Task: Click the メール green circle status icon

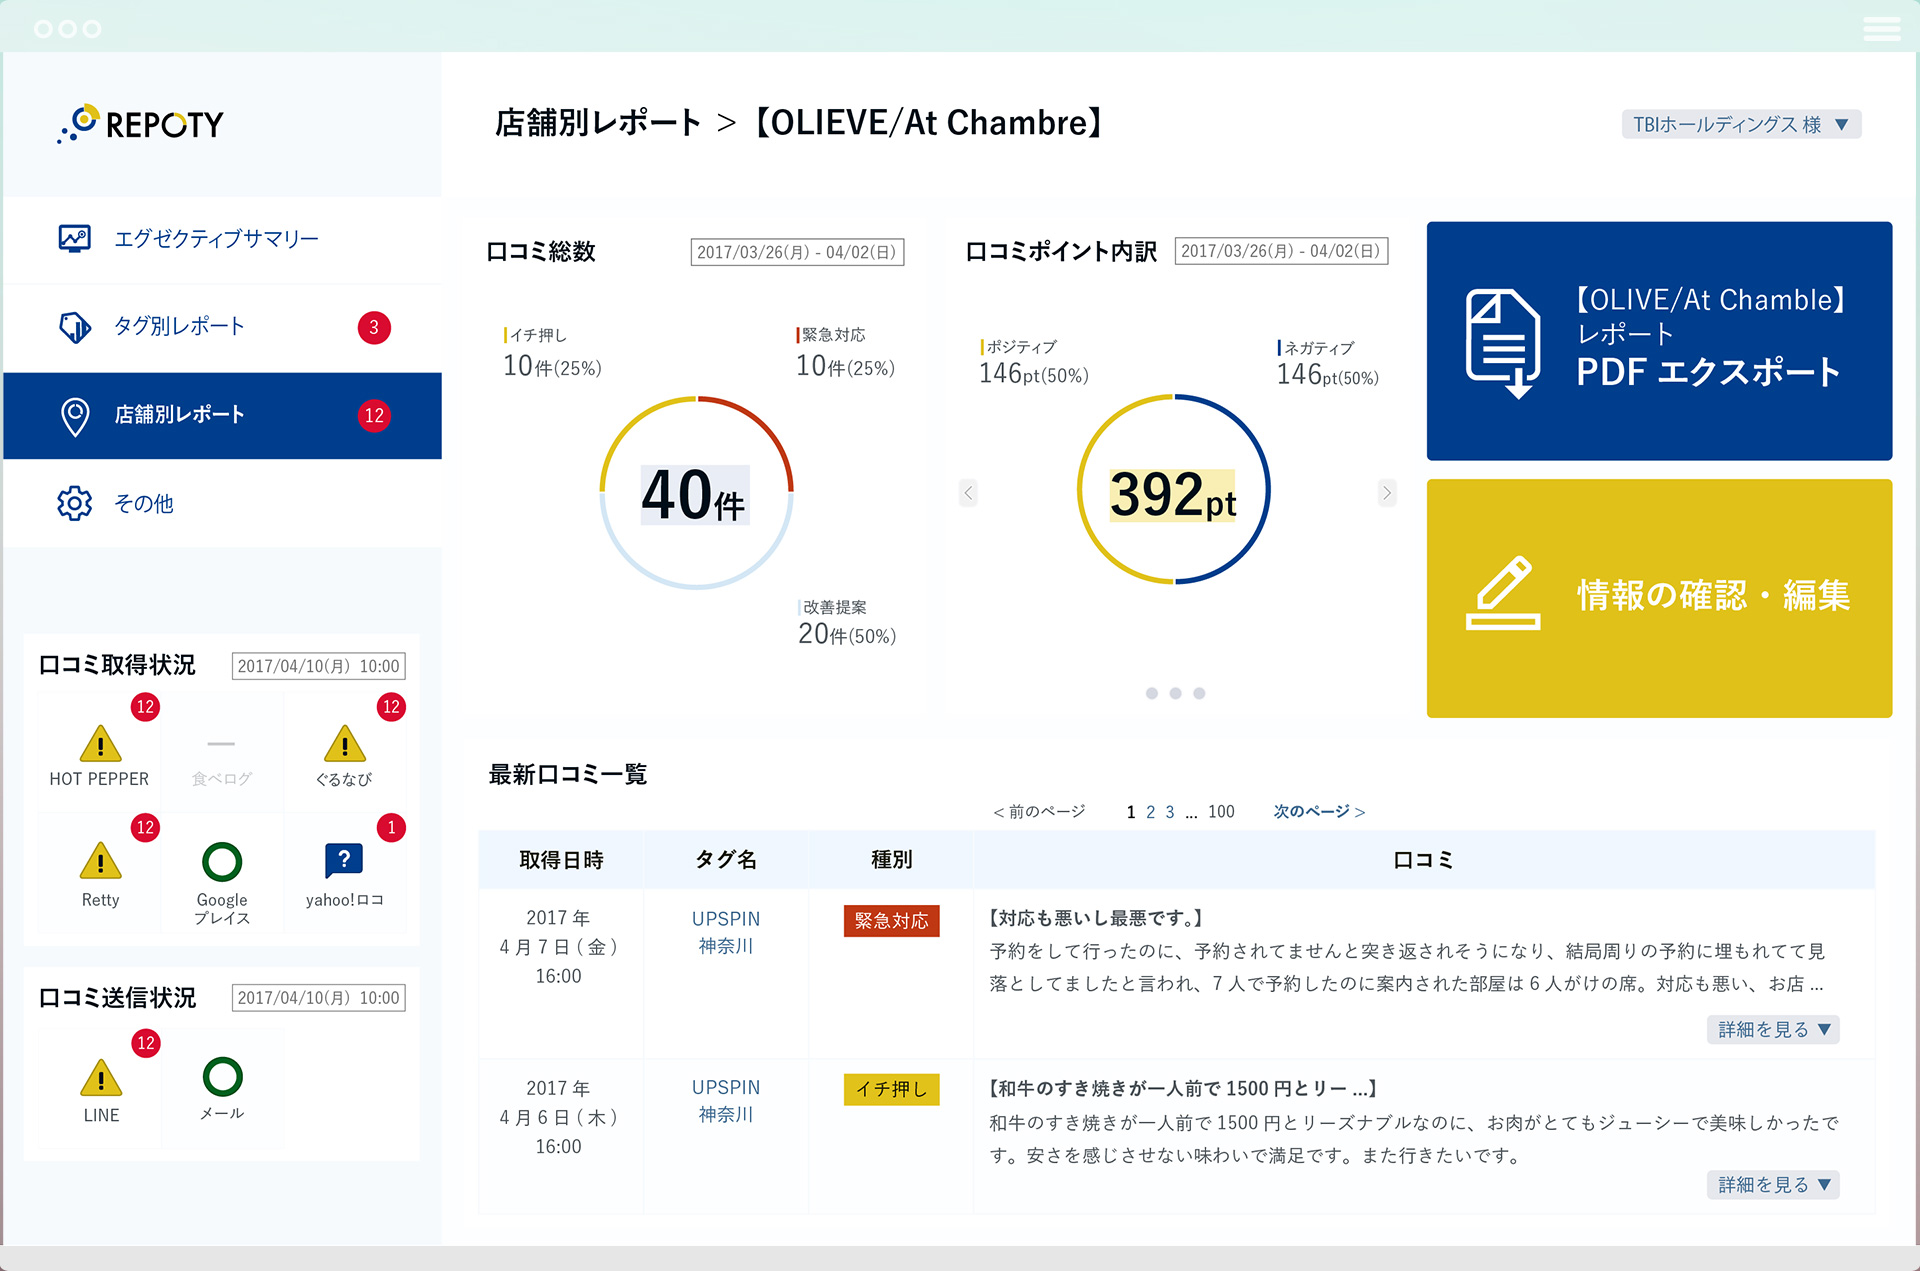Action: (222, 1077)
